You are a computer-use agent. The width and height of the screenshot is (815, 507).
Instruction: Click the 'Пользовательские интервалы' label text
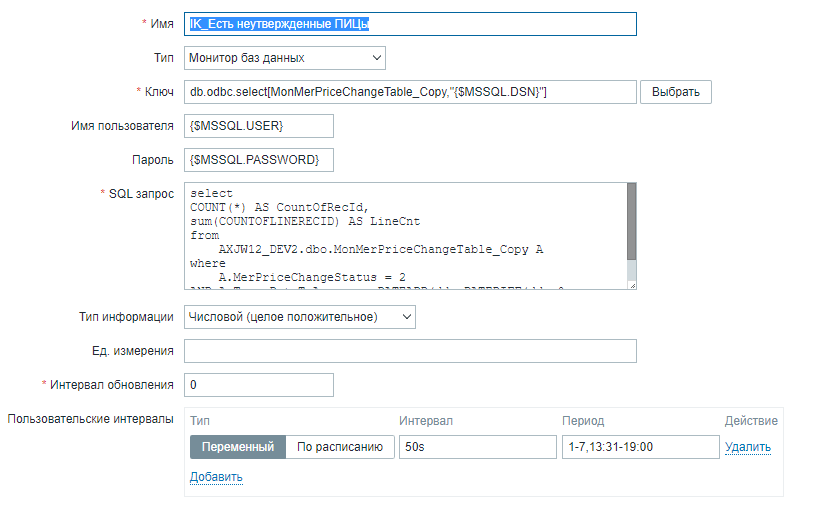(x=91, y=417)
